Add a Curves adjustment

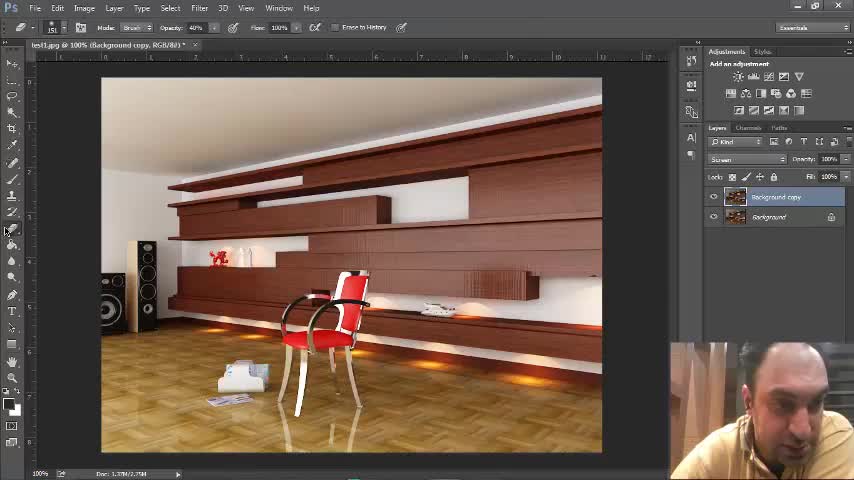[x=768, y=77]
